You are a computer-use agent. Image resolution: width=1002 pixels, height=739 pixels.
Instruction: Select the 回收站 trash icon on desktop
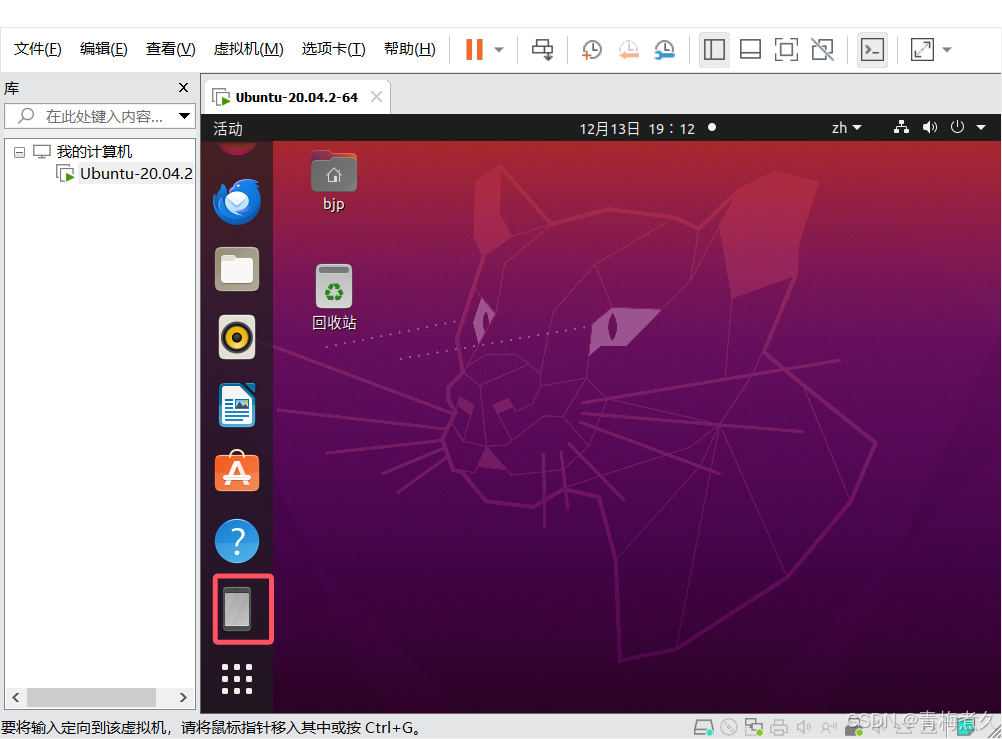click(x=334, y=297)
